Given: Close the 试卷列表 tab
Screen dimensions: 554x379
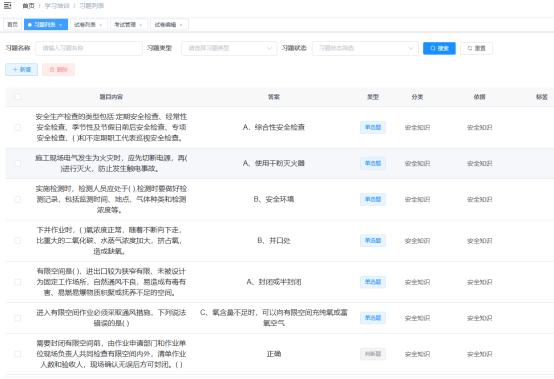Looking at the screenshot, I should point(101,25).
